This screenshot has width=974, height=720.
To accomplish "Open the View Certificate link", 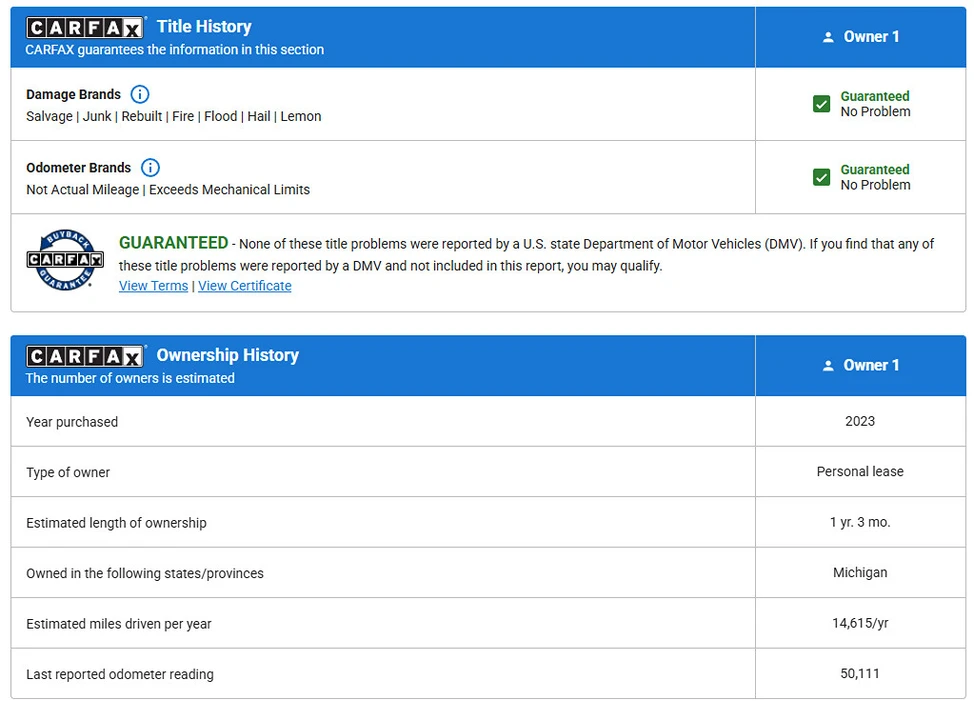I will [x=245, y=286].
